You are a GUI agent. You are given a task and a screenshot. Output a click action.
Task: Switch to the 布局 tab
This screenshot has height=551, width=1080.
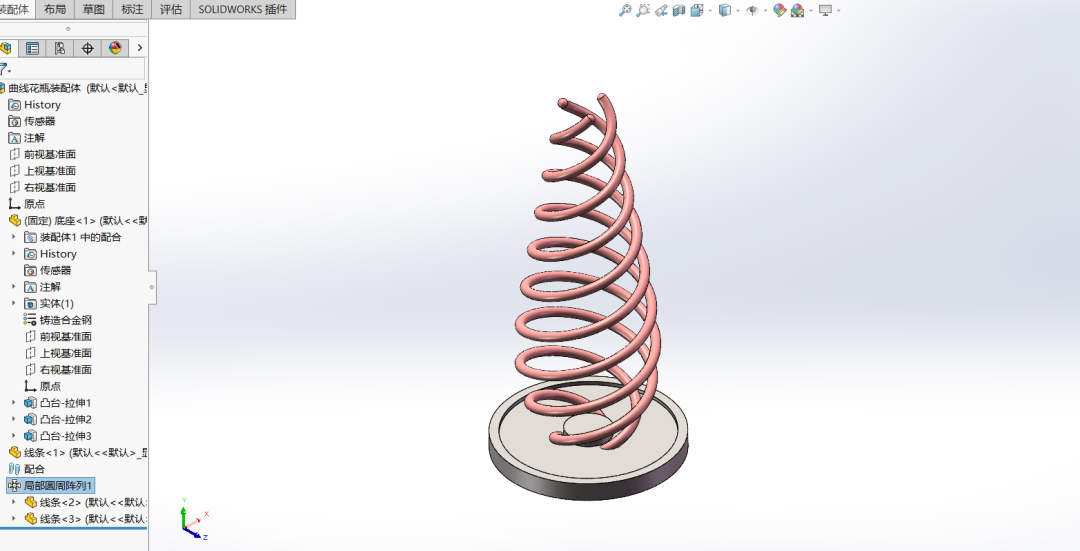(55, 9)
